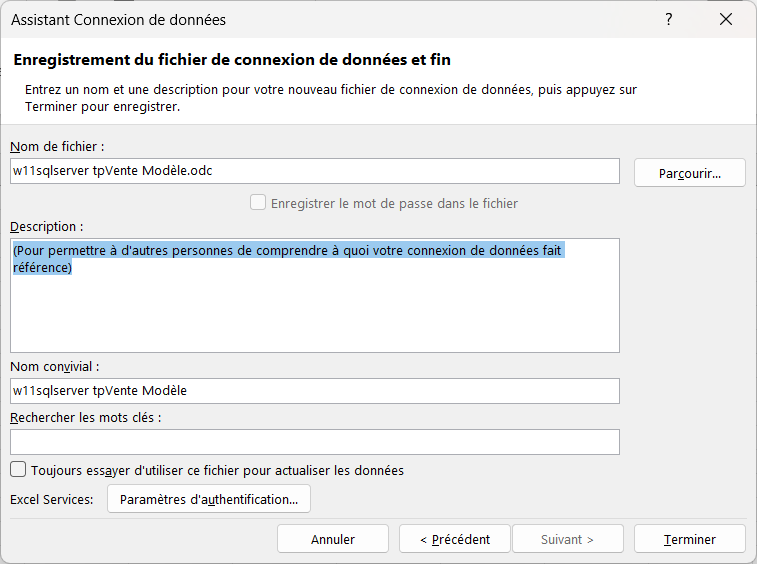Screen dimensions: 757x564
Task: Enable always use this file to refresh data
Action: pyautogui.click(x=18, y=469)
